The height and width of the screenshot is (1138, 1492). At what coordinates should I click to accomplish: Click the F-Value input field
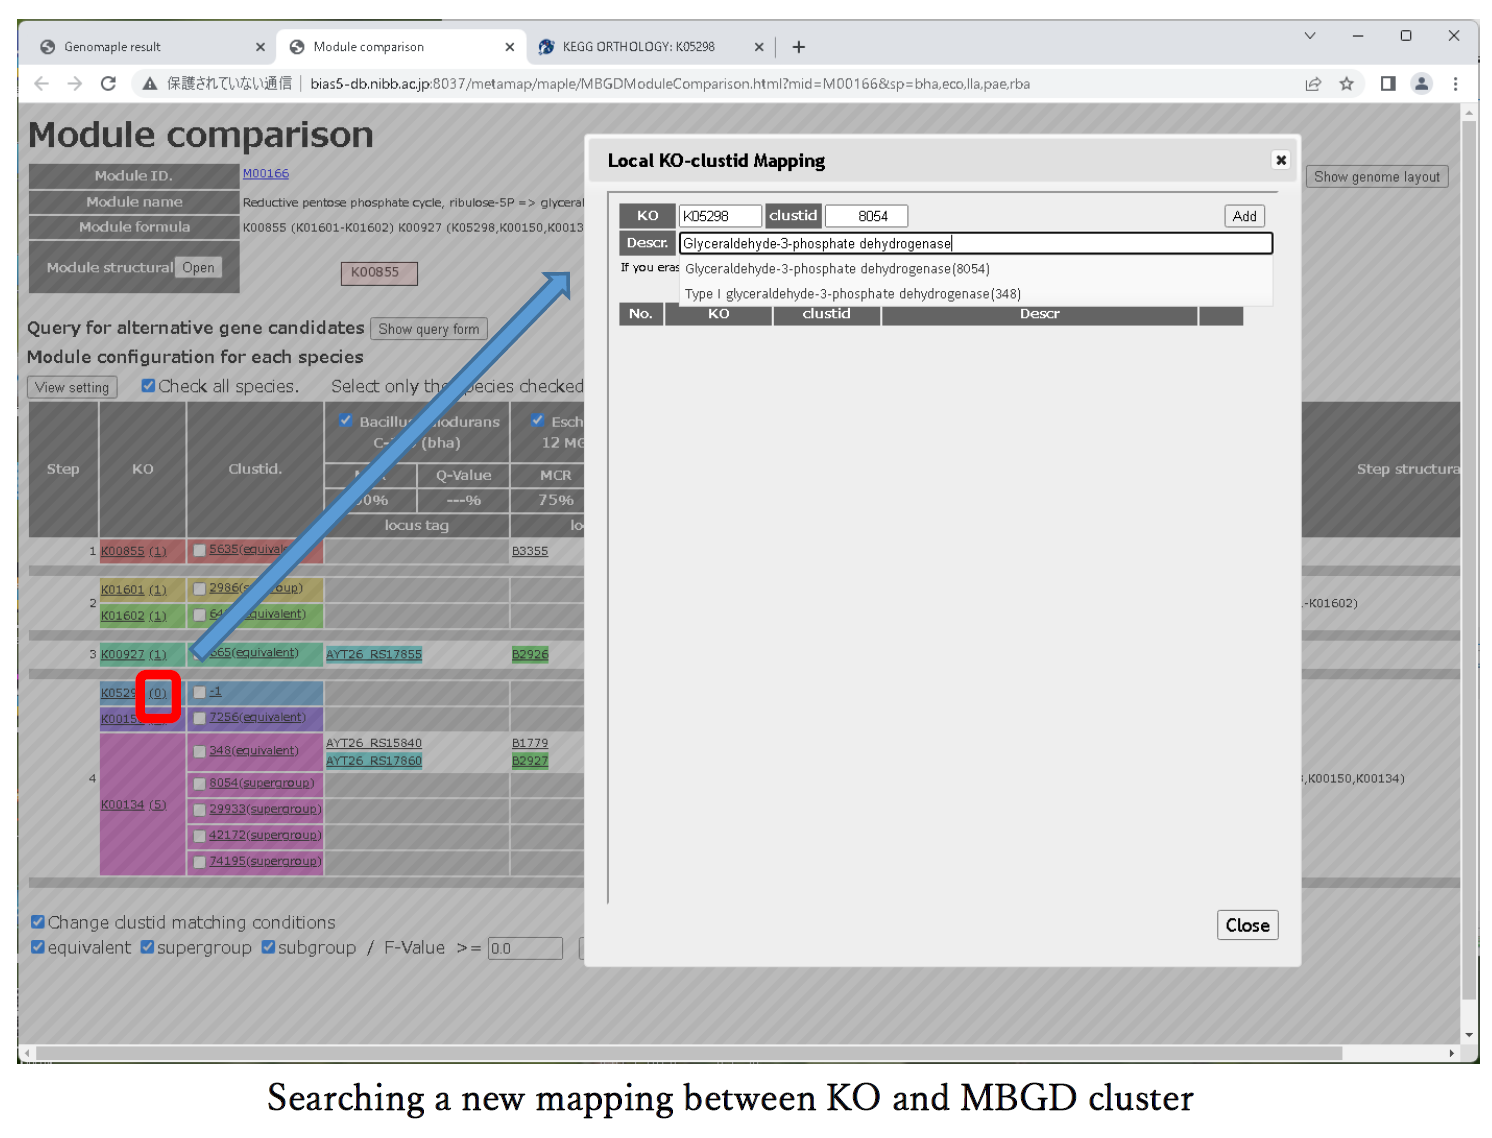pos(524,948)
